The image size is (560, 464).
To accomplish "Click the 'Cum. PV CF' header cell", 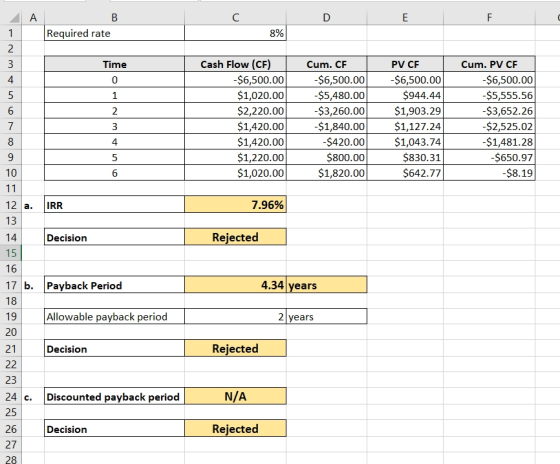I will (489, 64).
